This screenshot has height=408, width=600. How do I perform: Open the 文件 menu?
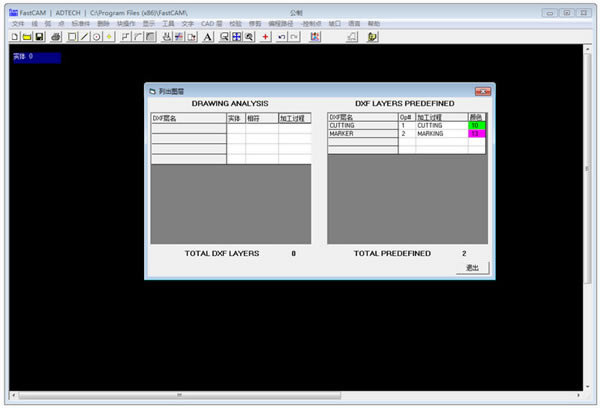[18, 23]
